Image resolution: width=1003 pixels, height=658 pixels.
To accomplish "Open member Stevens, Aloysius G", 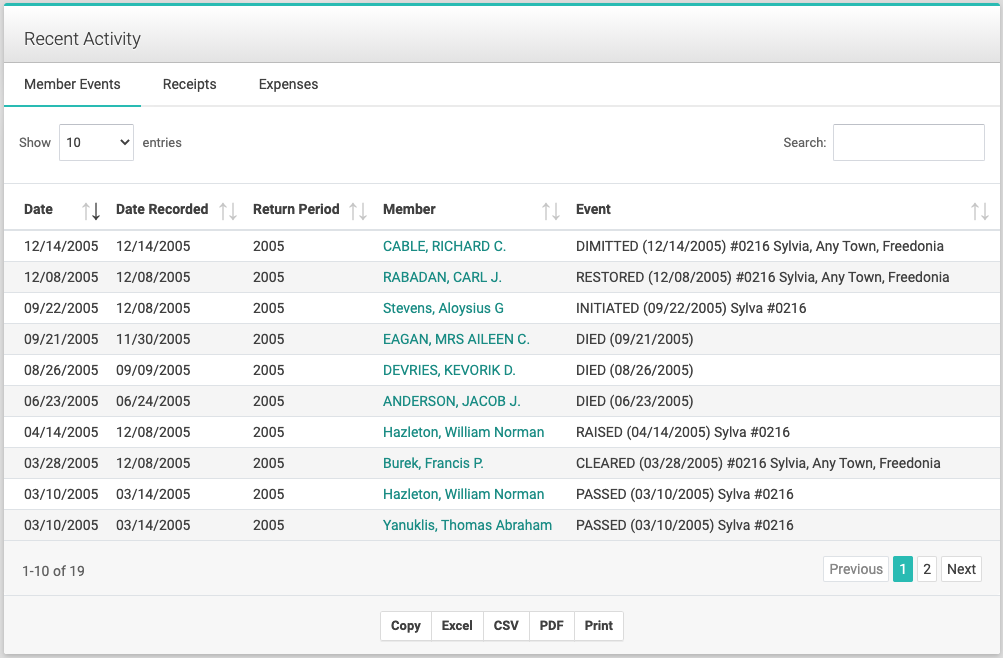I will [443, 308].
